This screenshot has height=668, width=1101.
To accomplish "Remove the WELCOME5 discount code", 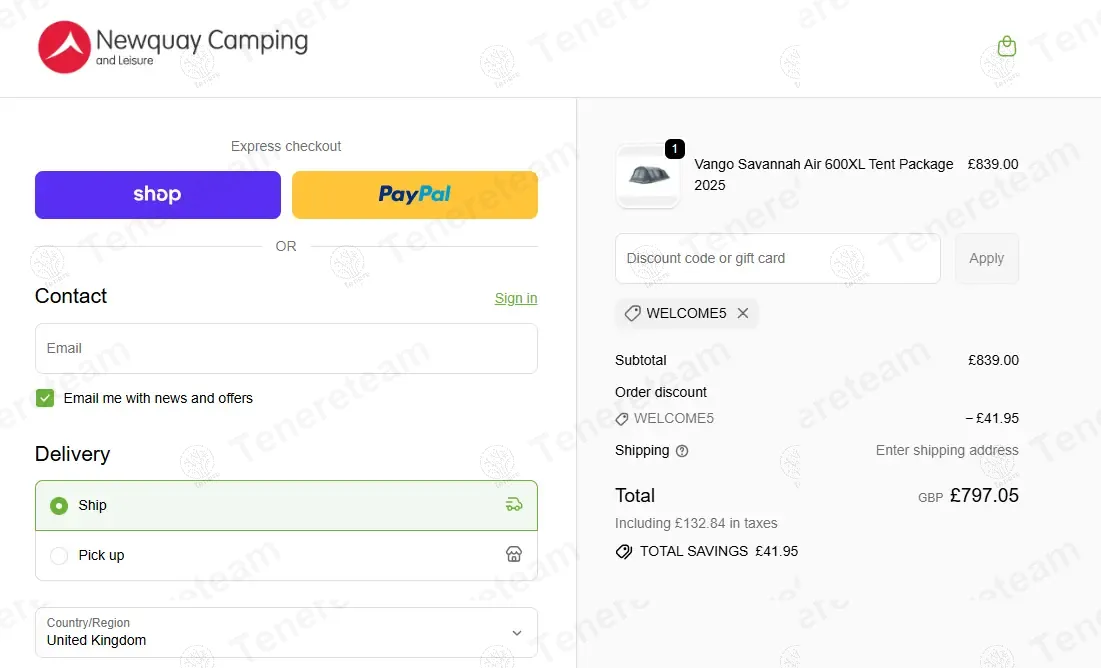I will 743,313.
